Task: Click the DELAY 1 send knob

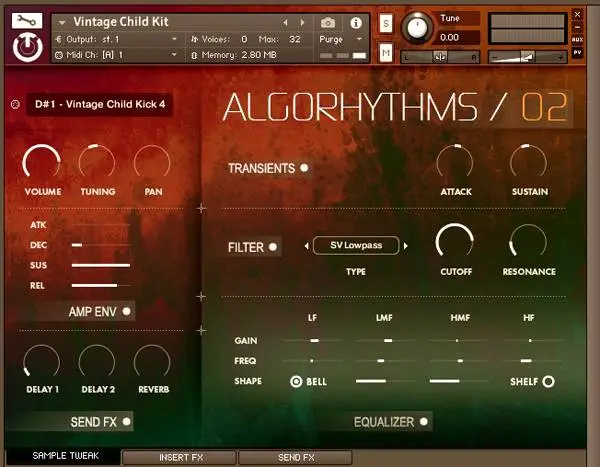Action: 42,363
